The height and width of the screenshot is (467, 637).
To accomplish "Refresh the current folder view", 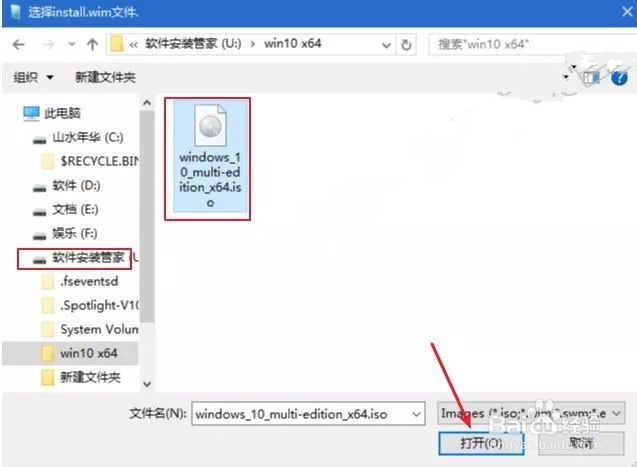I will (x=406, y=45).
